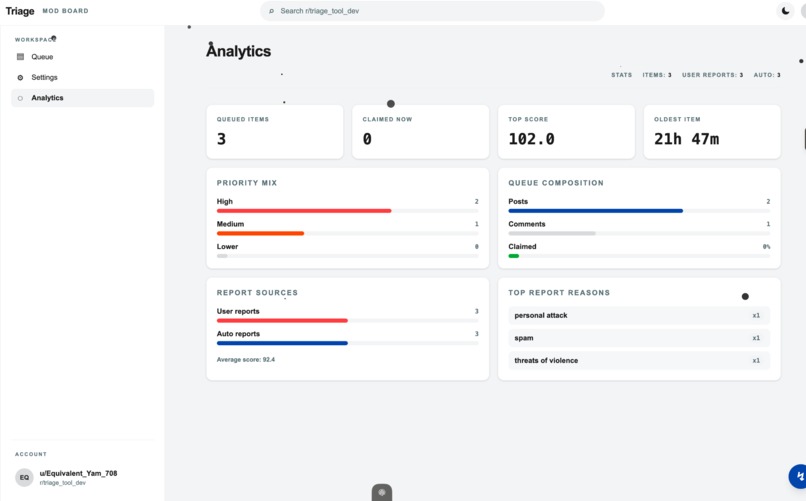Click the Lower label in Priority Mix
The width and height of the screenshot is (806, 501).
click(x=227, y=247)
